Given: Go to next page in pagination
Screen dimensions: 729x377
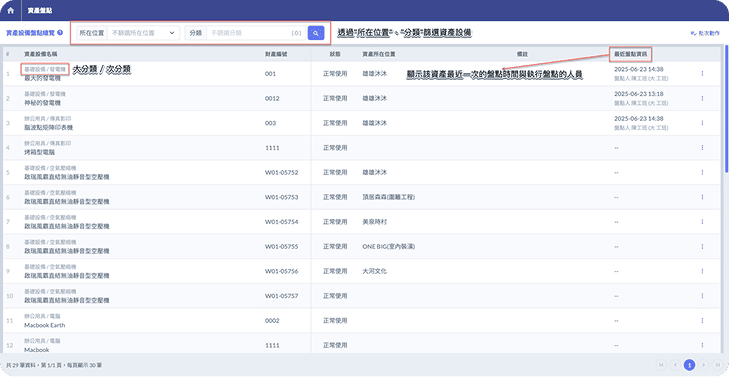Looking at the screenshot, I should click(704, 365).
